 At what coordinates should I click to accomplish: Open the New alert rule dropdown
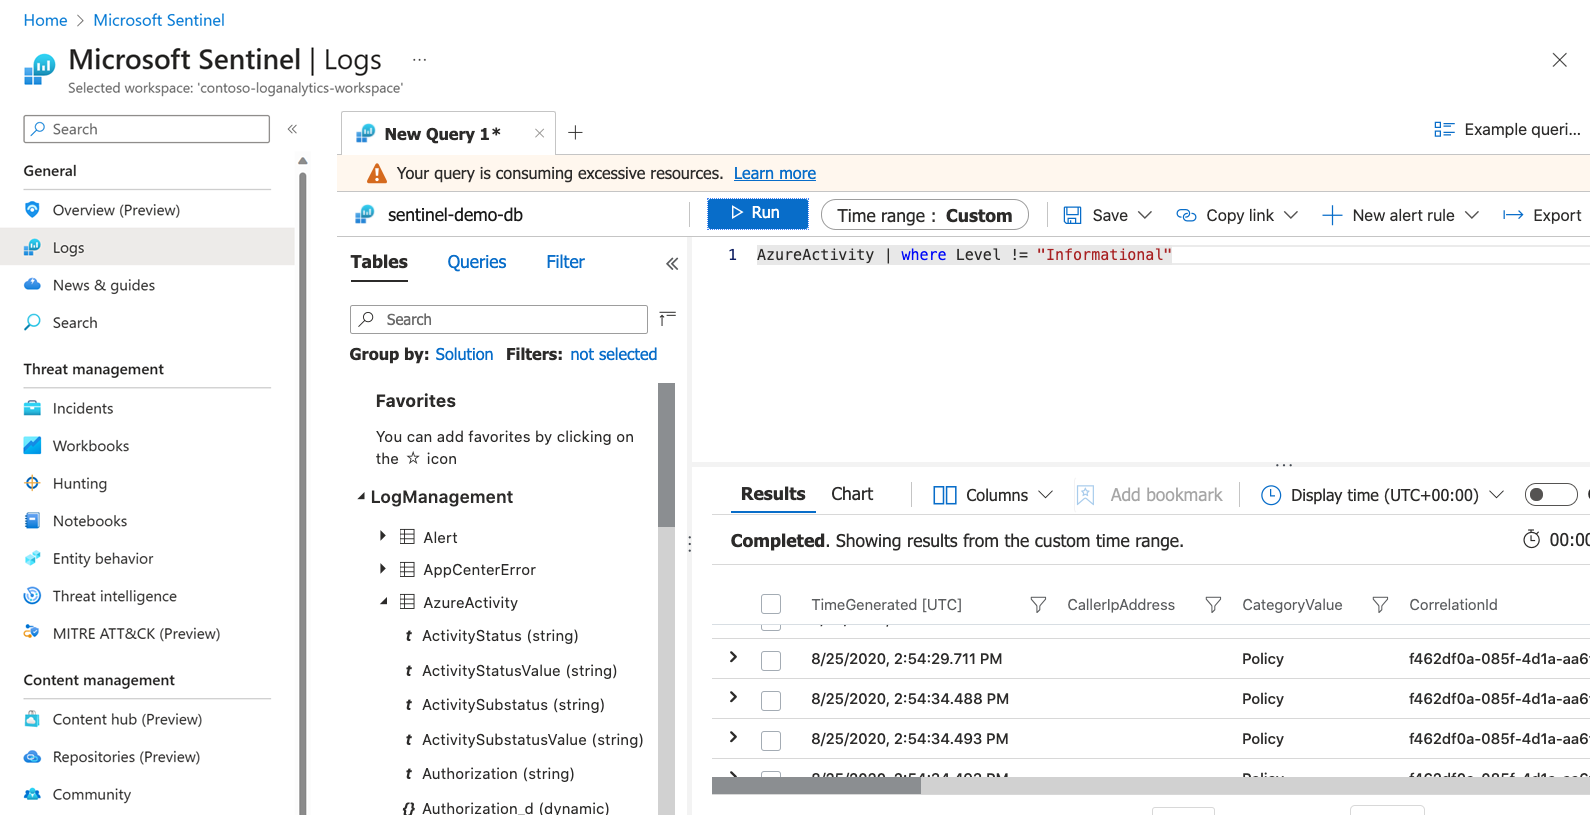[1472, 215]
